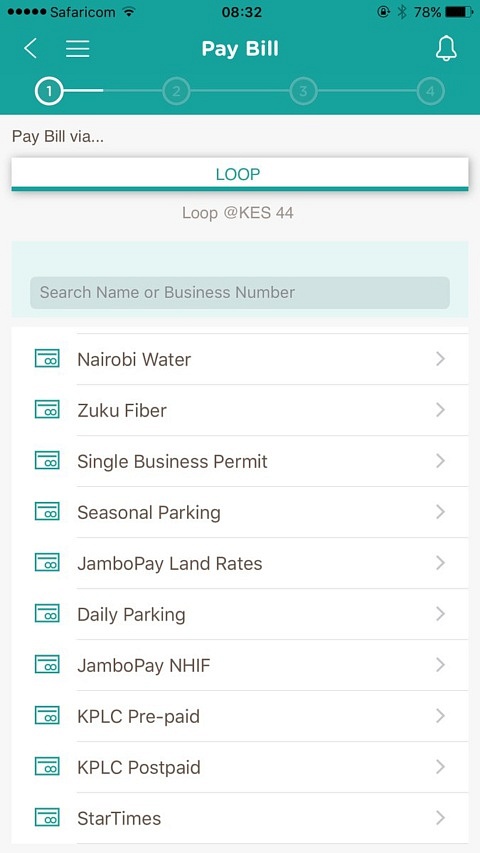This screenshot has width=480, height=853.
Task: Tap the Bluetooth status bar icon
Action: [402, 11]
